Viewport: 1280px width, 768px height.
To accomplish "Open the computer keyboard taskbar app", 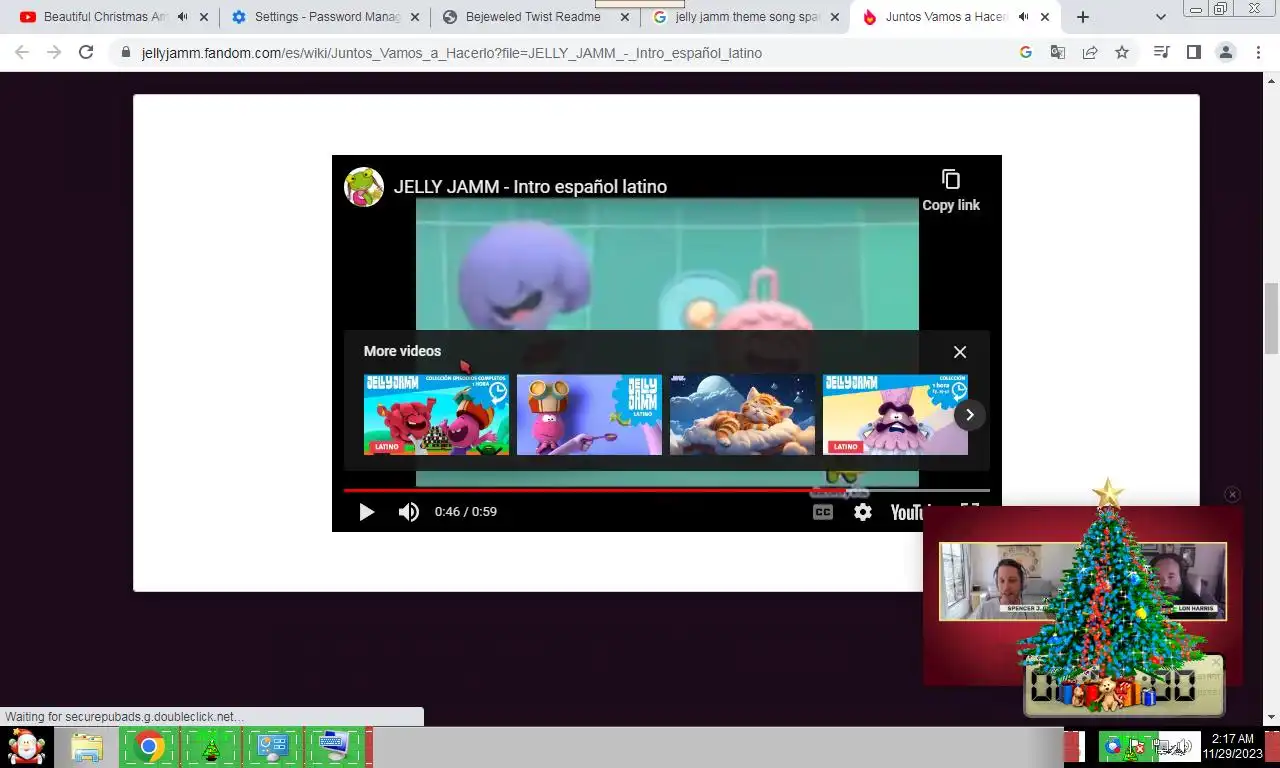I will [x=333, y=747].
